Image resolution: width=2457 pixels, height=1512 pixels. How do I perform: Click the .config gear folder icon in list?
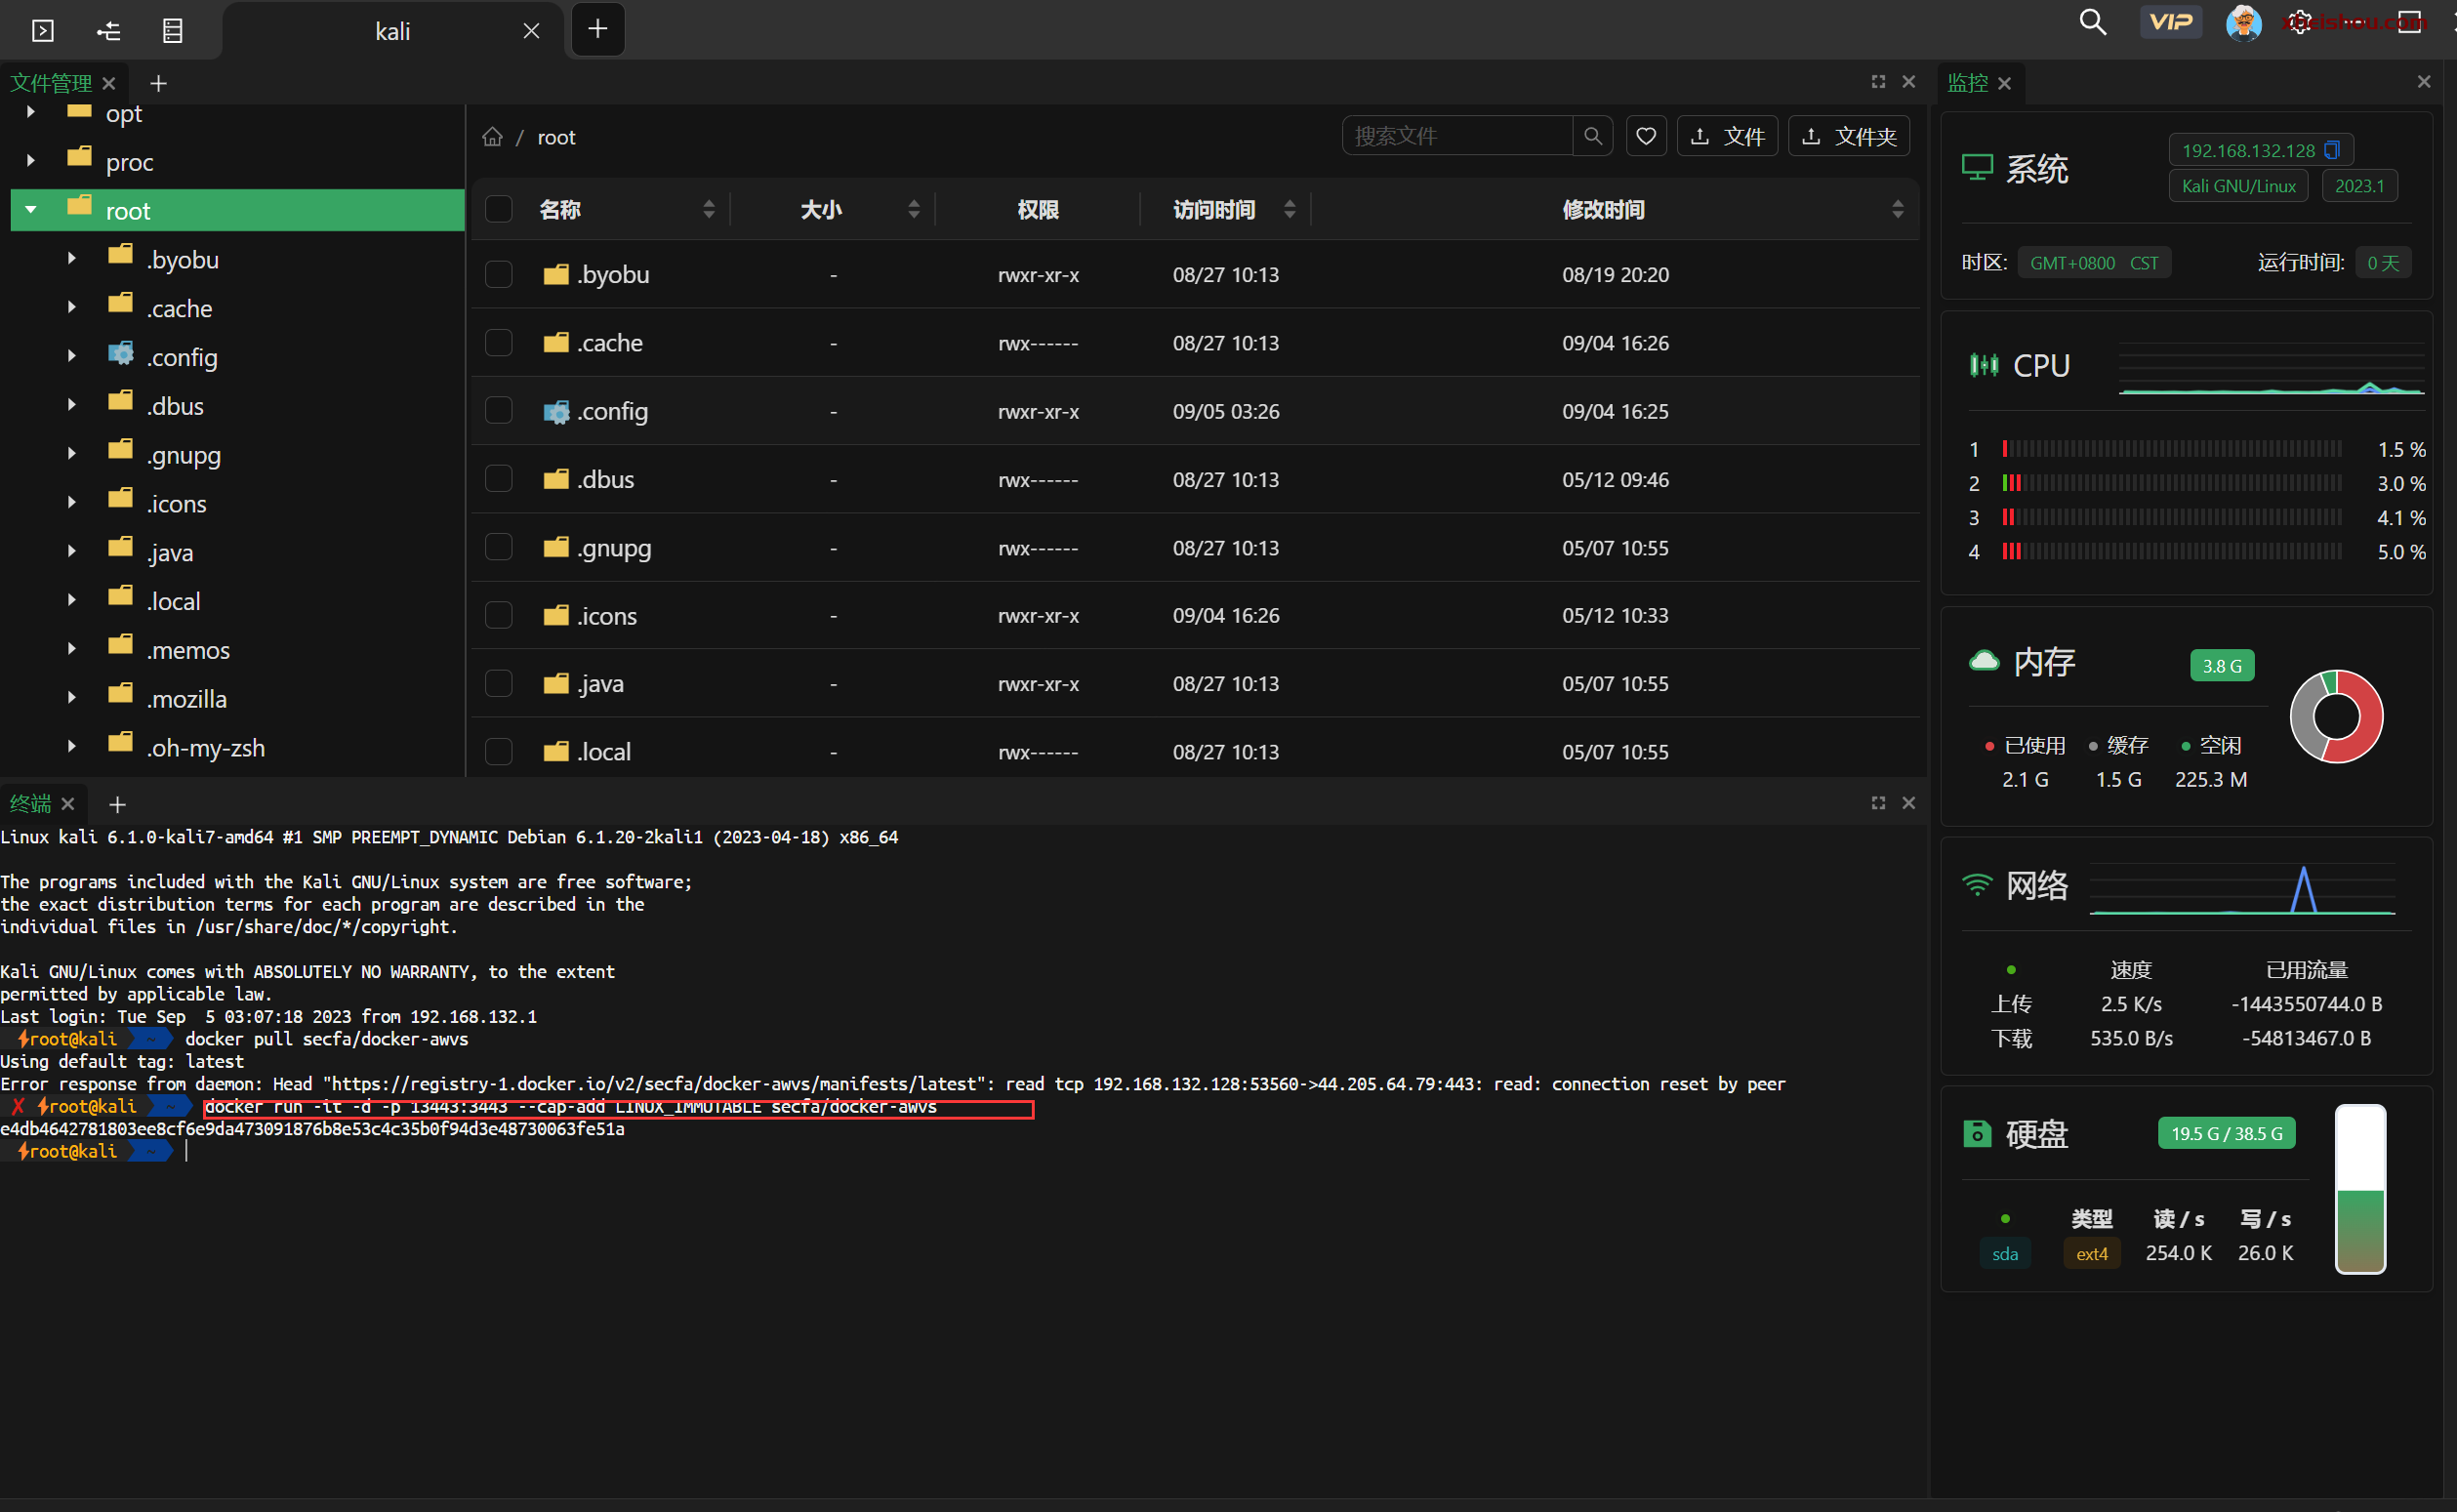click(x=556, y=411)
